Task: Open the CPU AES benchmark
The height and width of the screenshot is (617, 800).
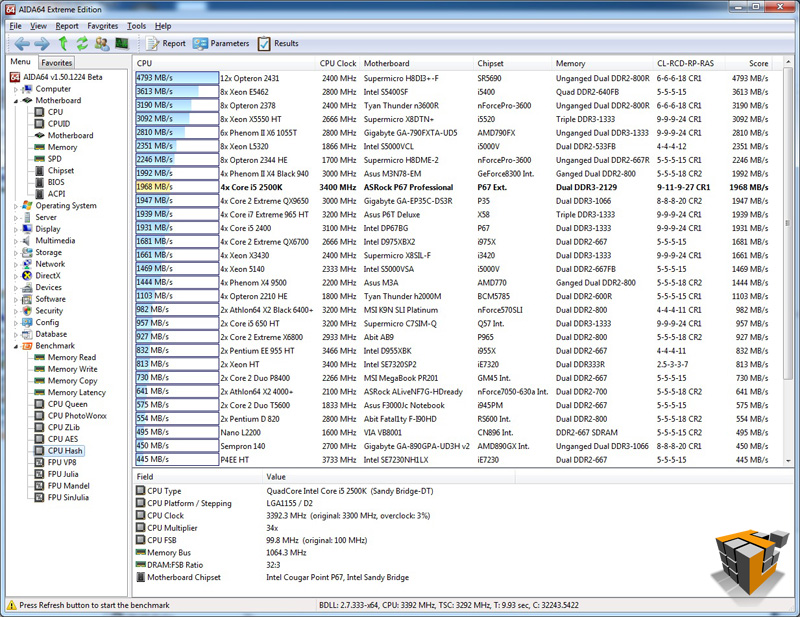Action: pos(63,439)
